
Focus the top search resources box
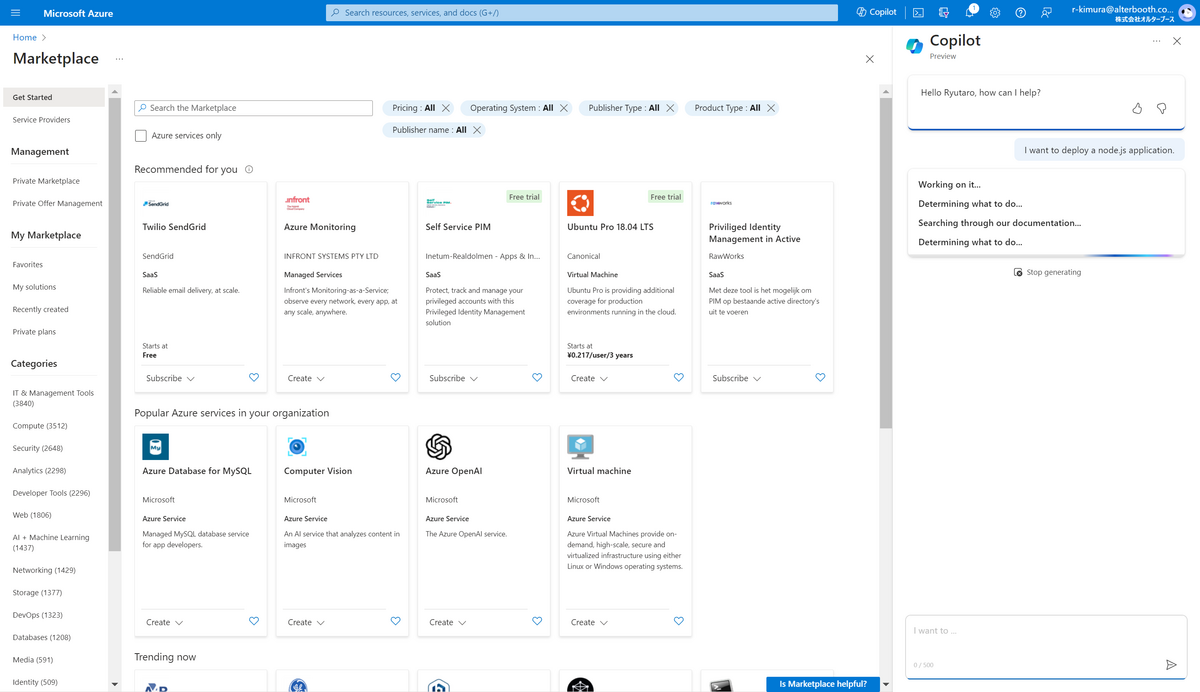click(582, 13)
